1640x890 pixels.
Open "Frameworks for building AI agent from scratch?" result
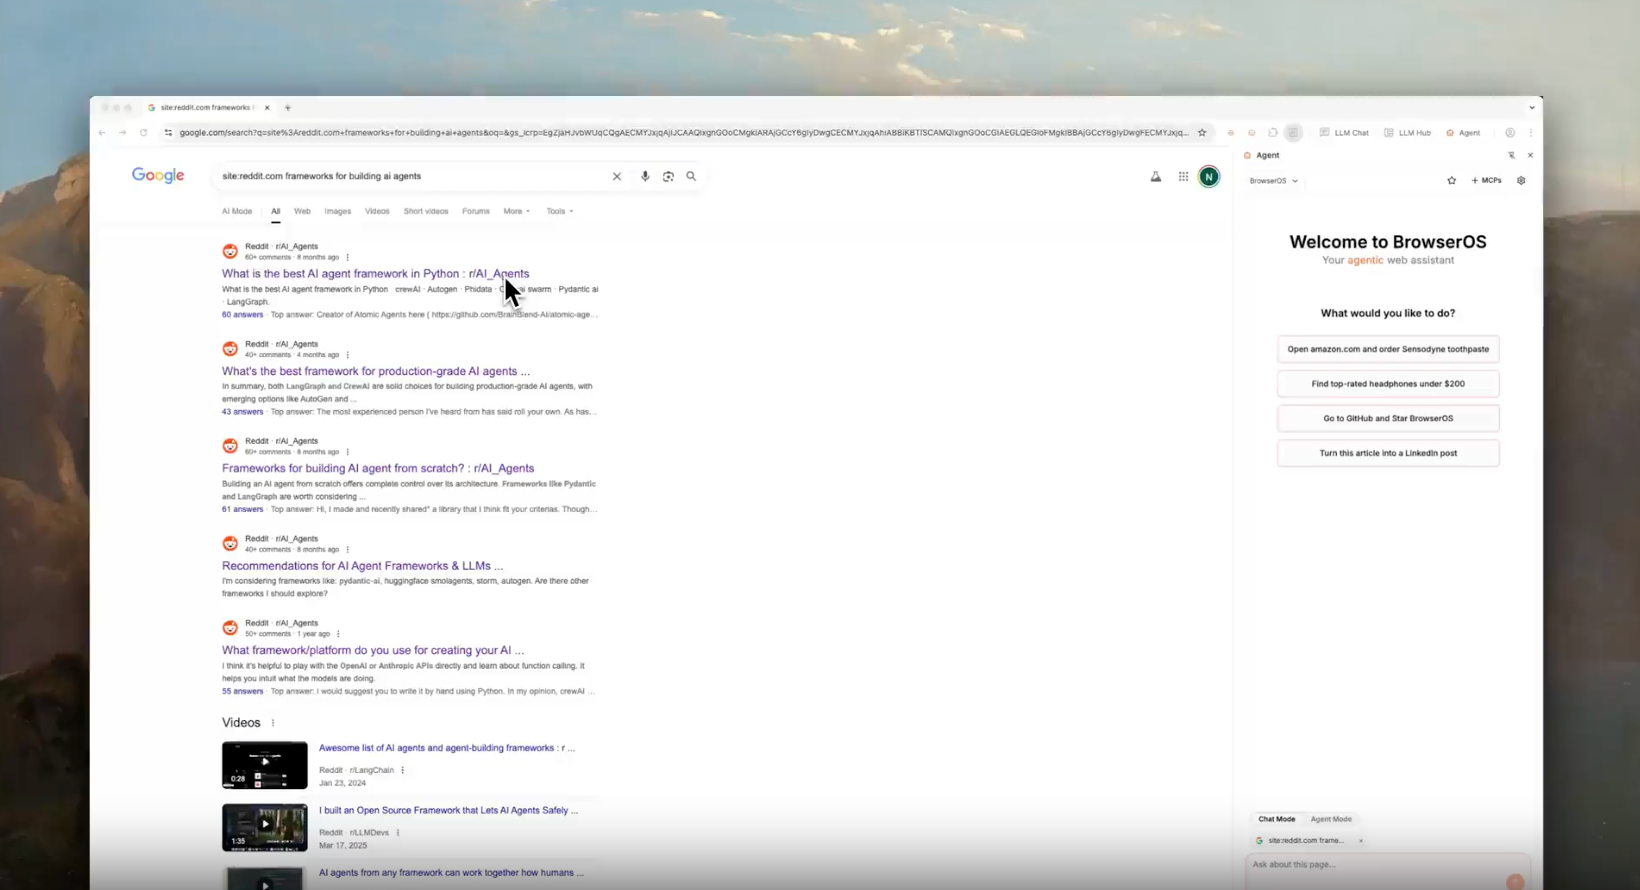click(x=377, y=468)
